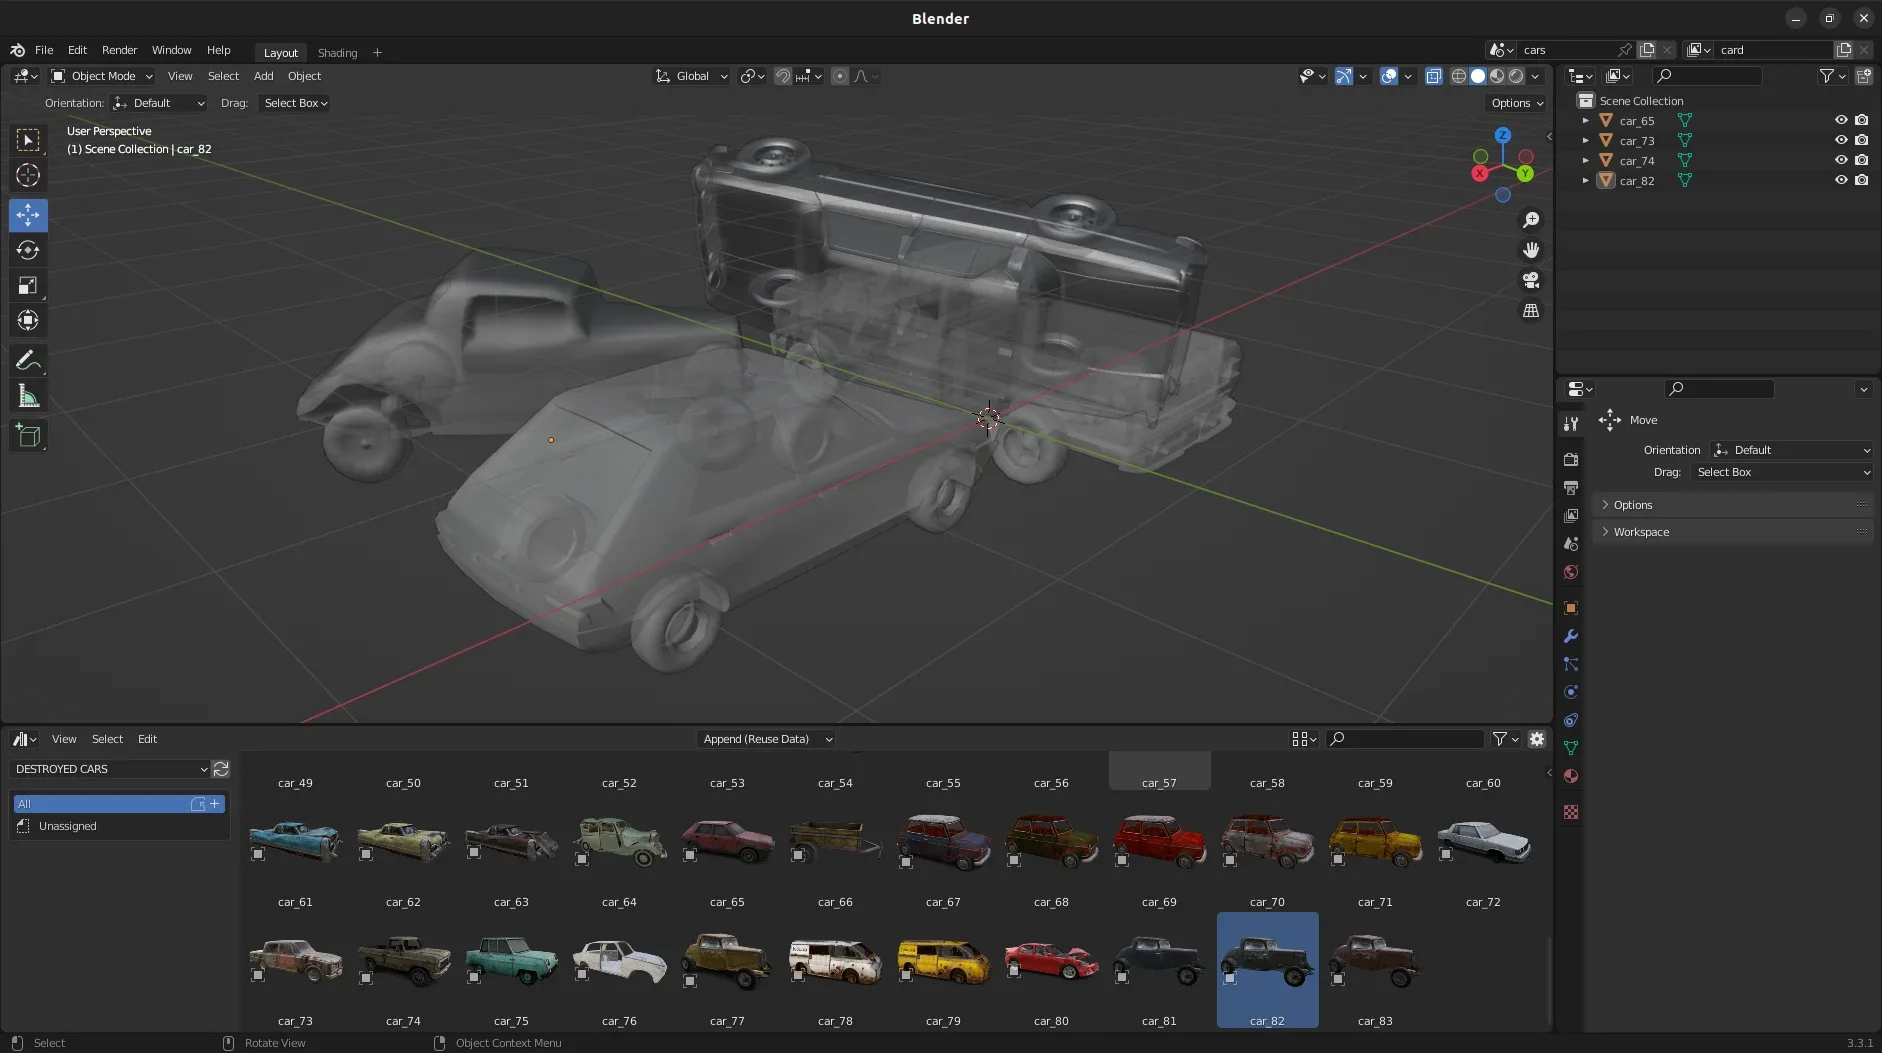The image size is (1882, 1053).
Task: Select the Rotate tool in left toolbar
Action: click(x=28, y=250)
